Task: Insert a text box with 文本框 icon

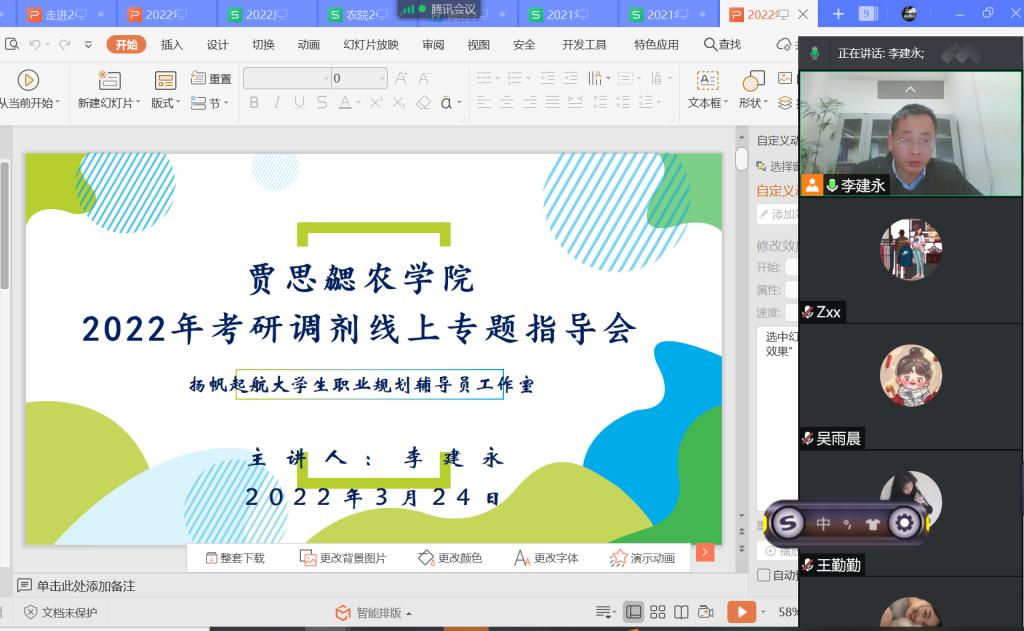Action: click(x=707, y=81)
